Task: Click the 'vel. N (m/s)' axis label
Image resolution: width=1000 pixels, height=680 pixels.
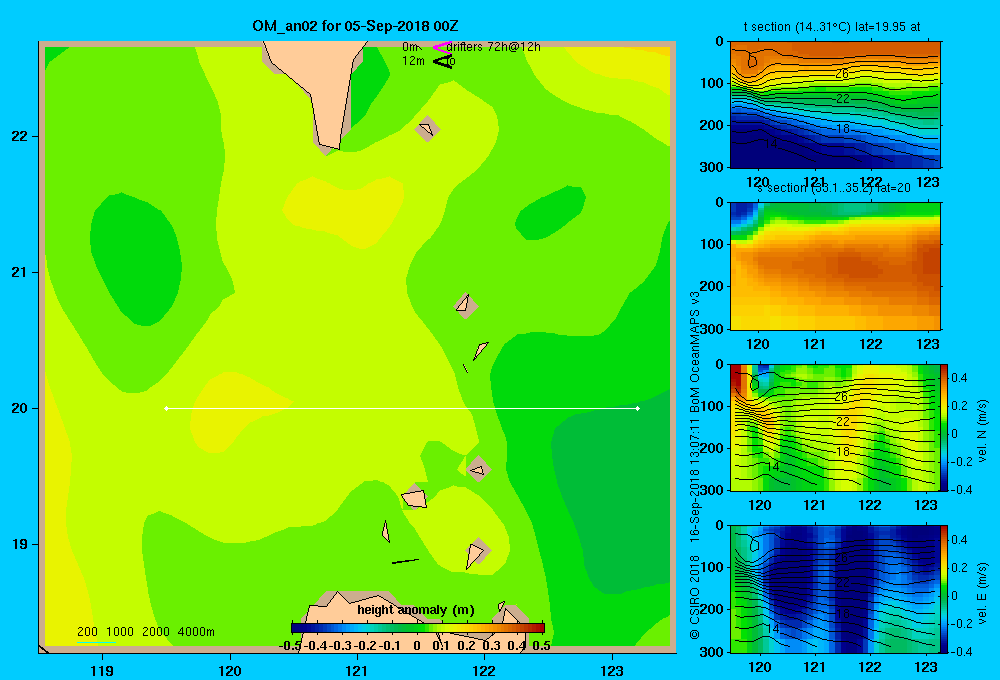Action: tap(982, 431)
